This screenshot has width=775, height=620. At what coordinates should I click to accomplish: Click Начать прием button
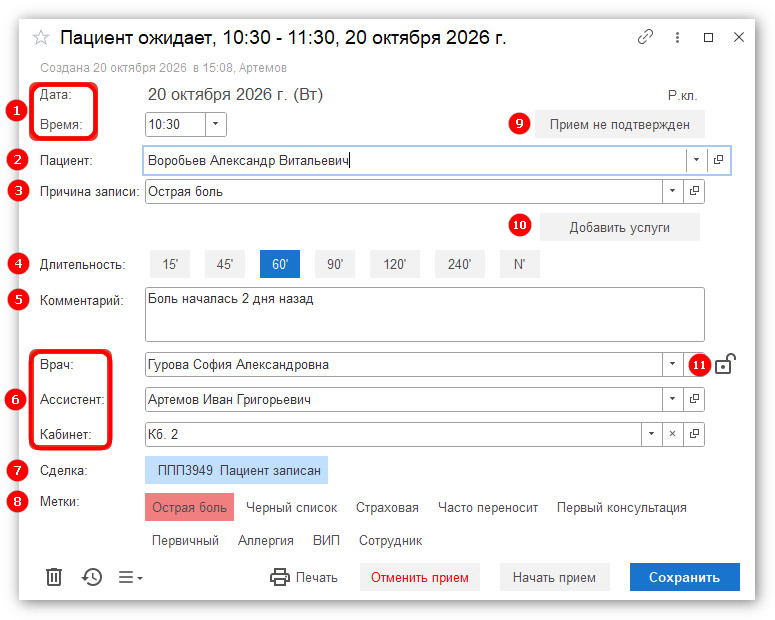555,577
